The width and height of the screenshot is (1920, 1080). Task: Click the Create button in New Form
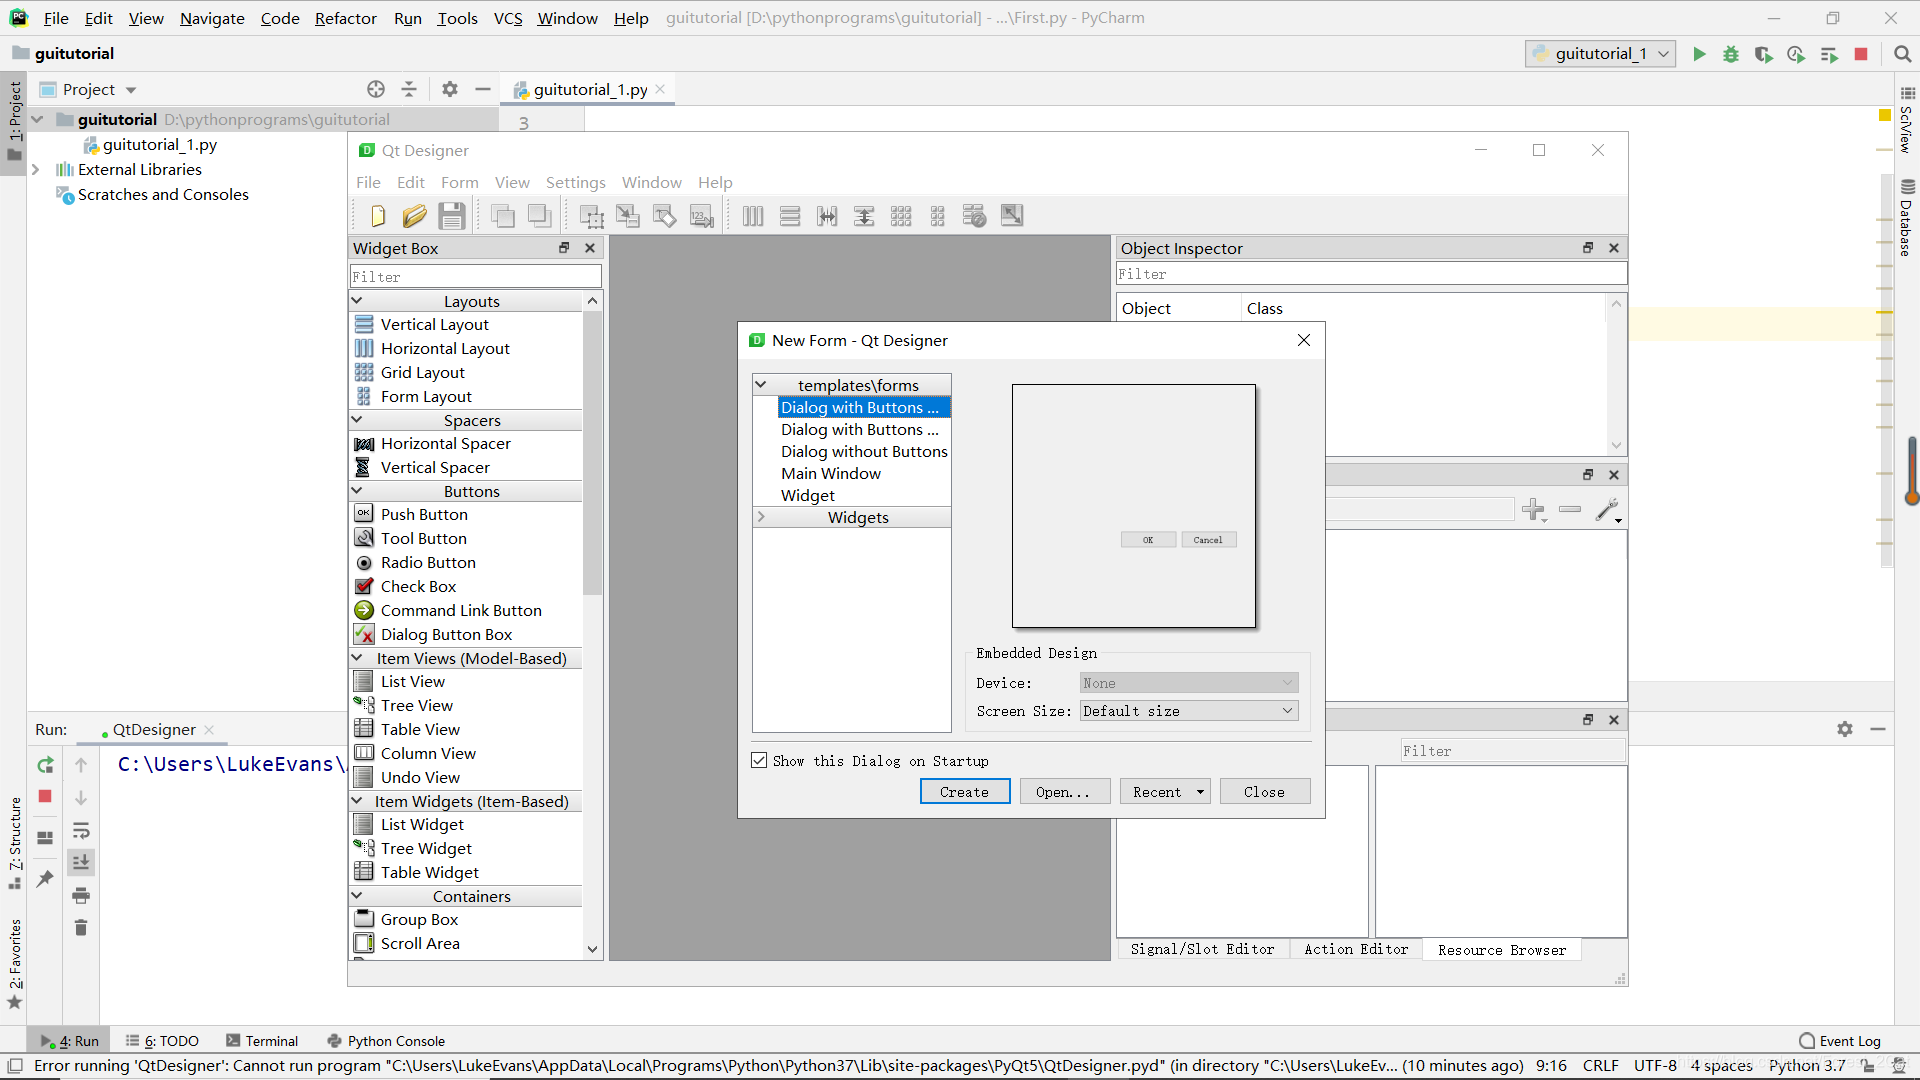(964, 791)
